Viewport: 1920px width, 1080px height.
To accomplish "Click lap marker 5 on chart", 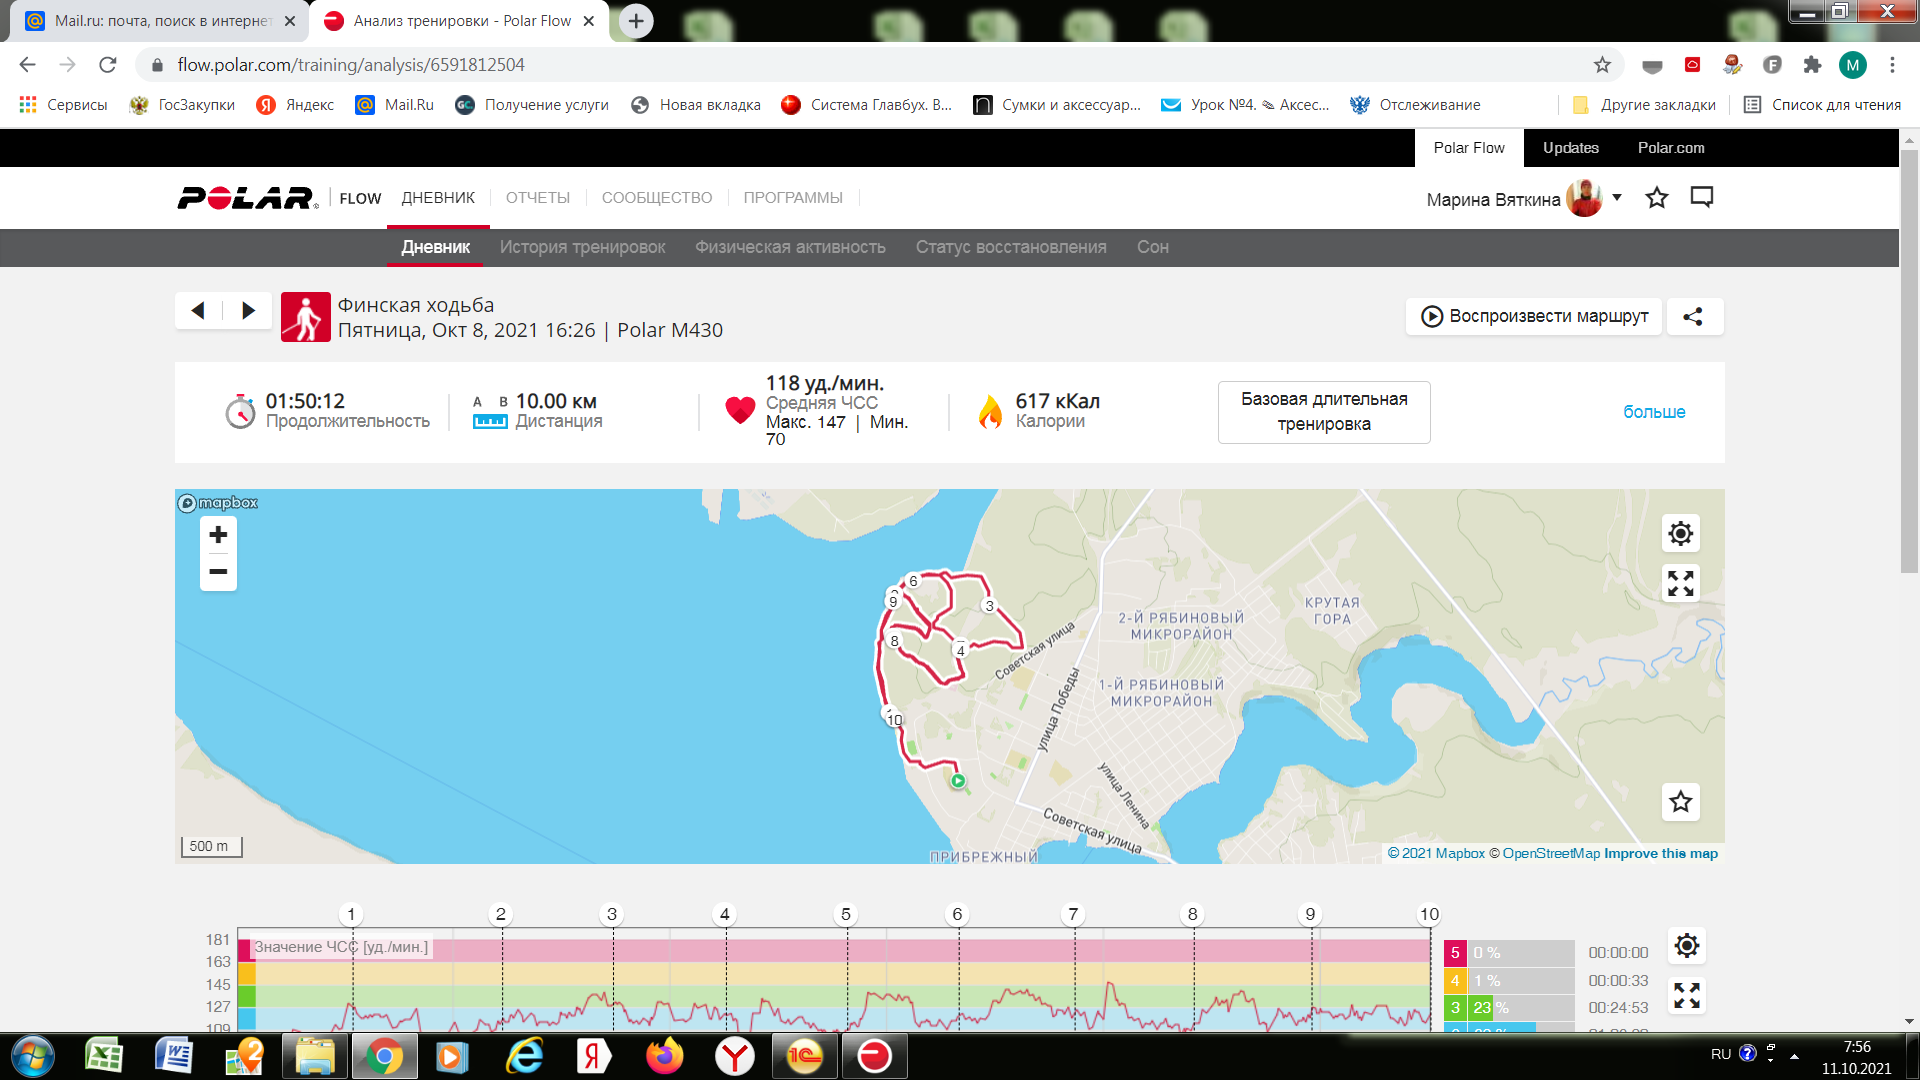I will (x=846, y=914).
